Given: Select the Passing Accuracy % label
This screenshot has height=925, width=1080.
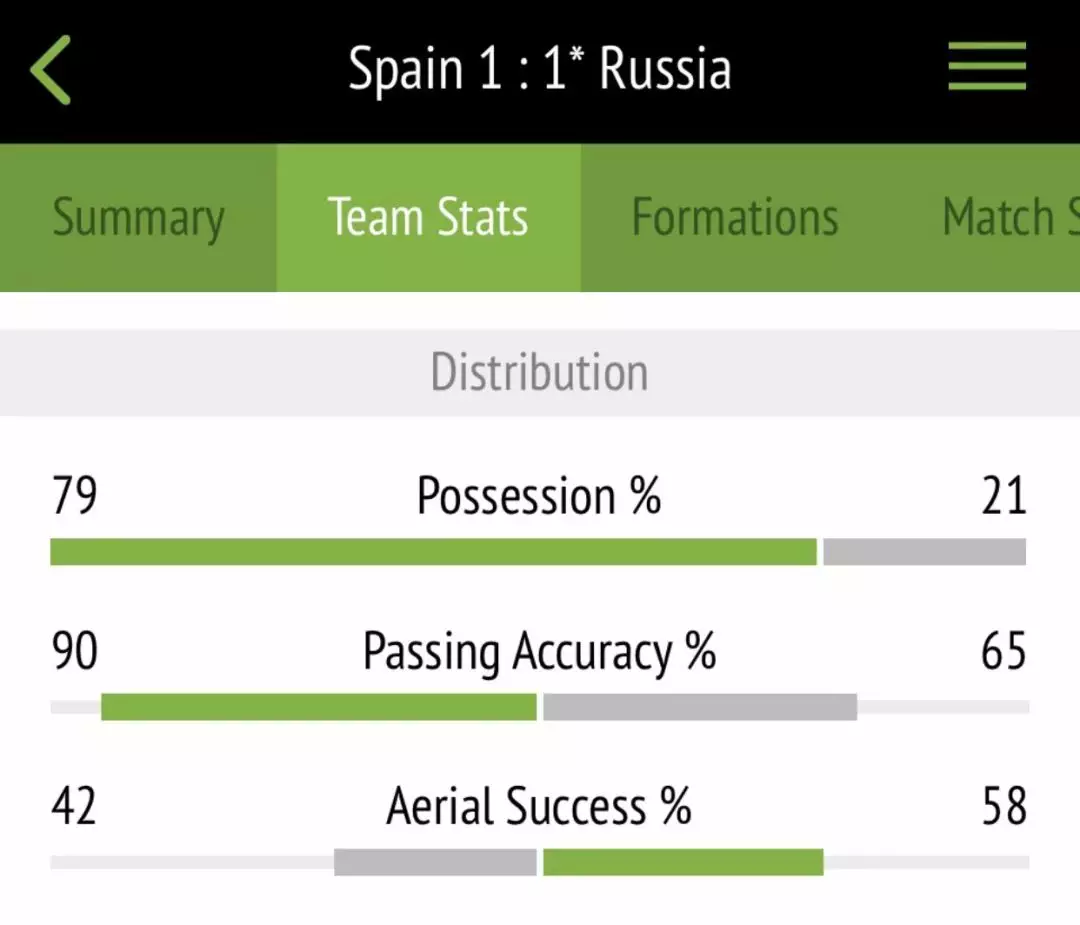Looking at the screenshot, I should click(x=539, y=652).
